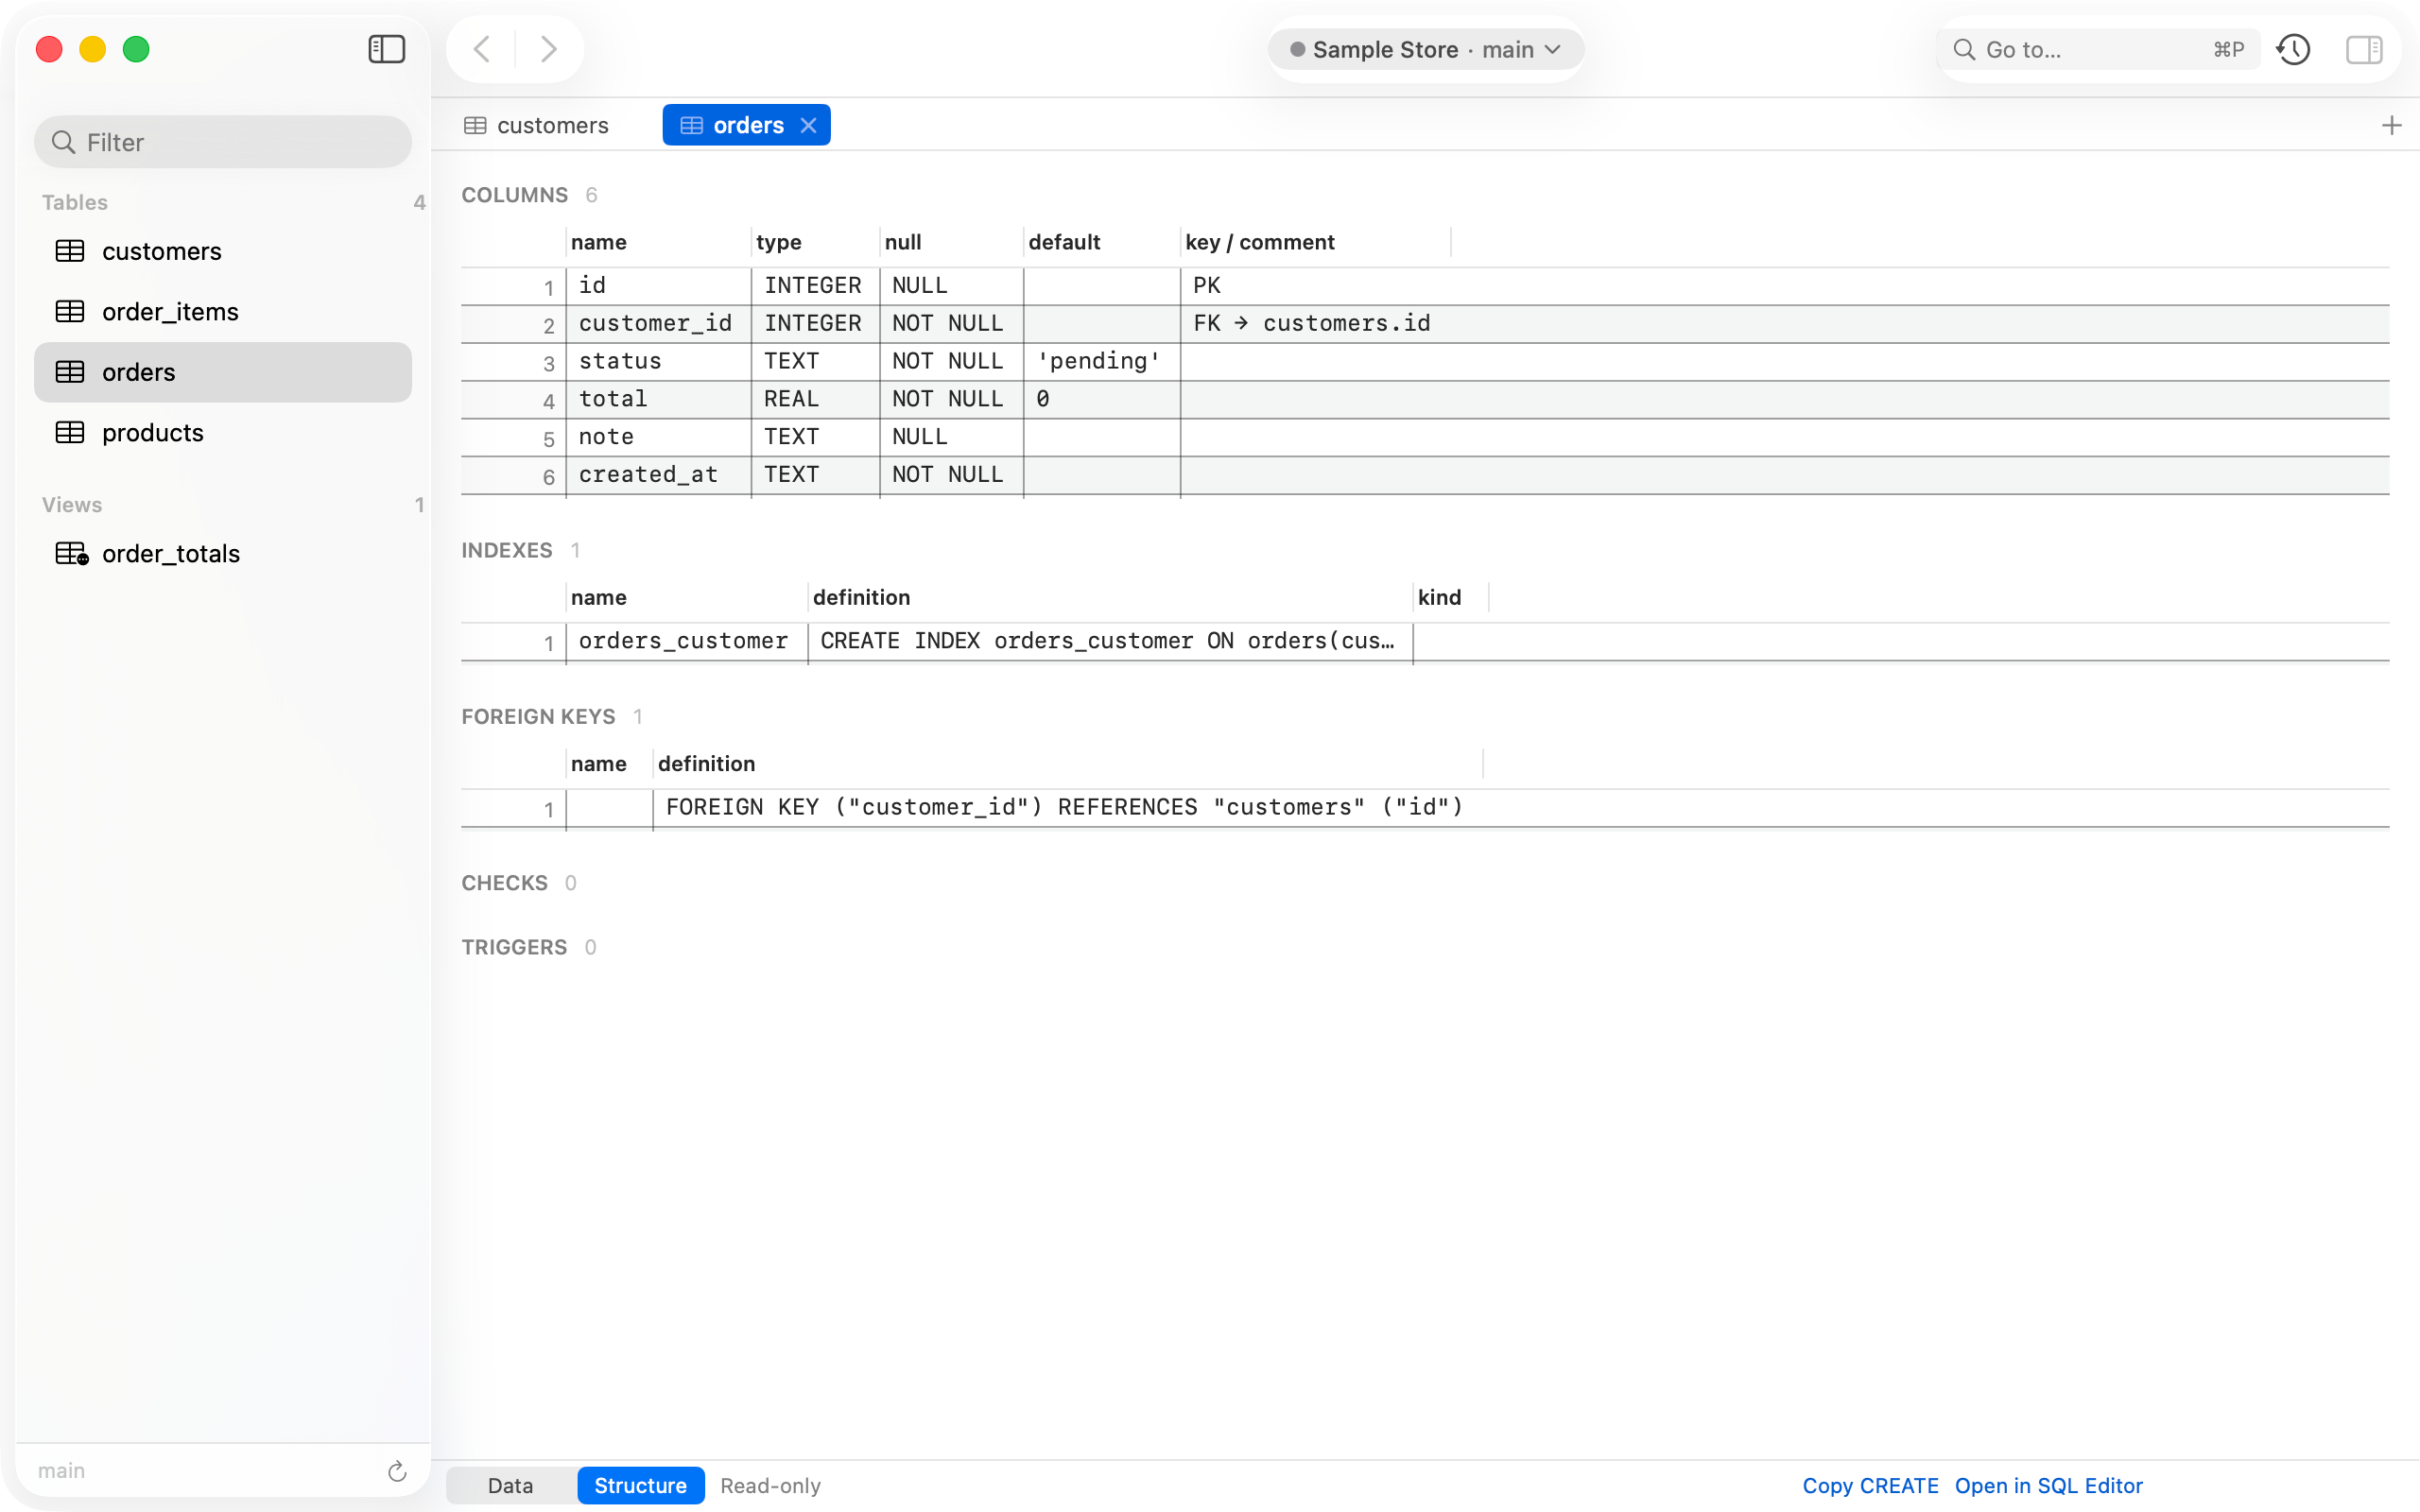Add a new tab with plus icon
The image size is (2420, 1512).
[x=2391, y=125]
